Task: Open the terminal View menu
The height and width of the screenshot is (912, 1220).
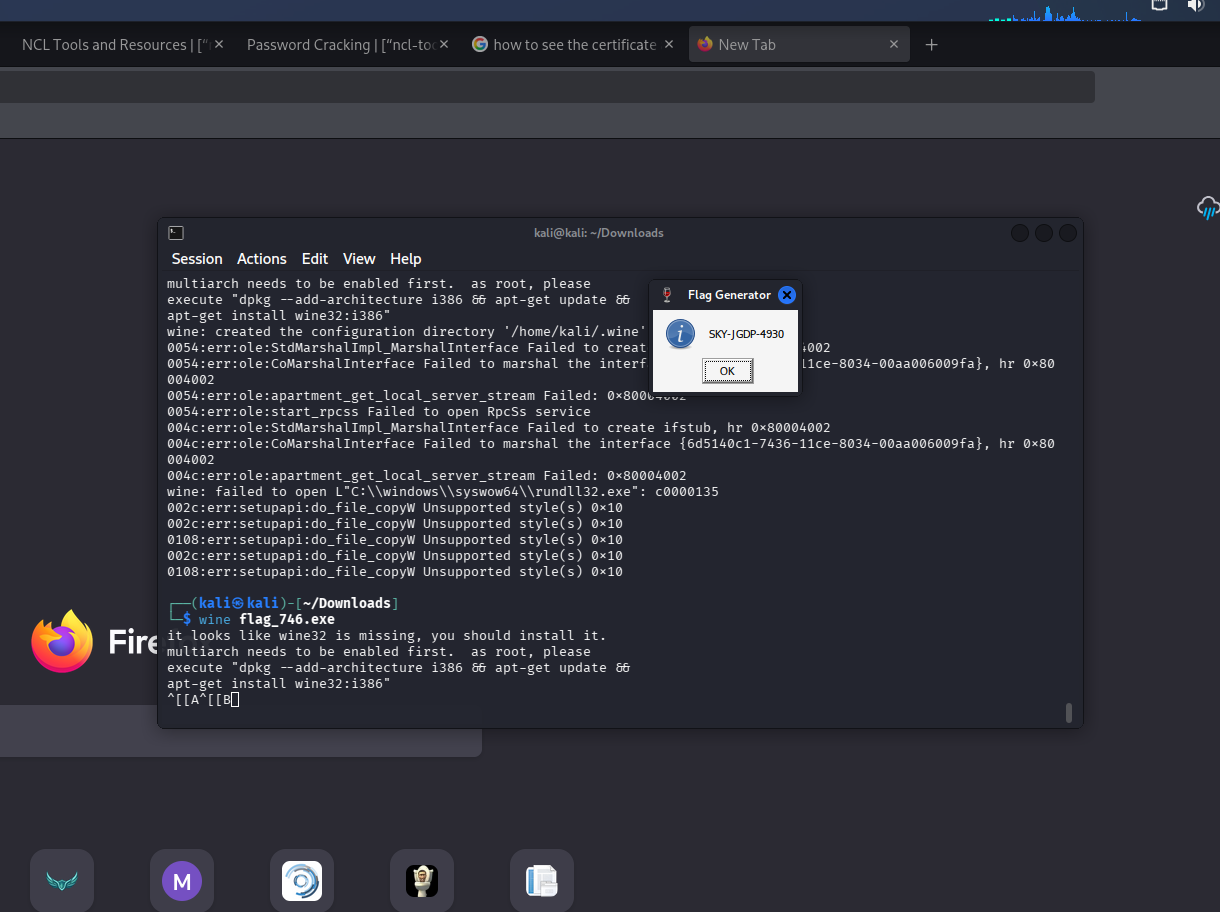Action: [359, 259]
